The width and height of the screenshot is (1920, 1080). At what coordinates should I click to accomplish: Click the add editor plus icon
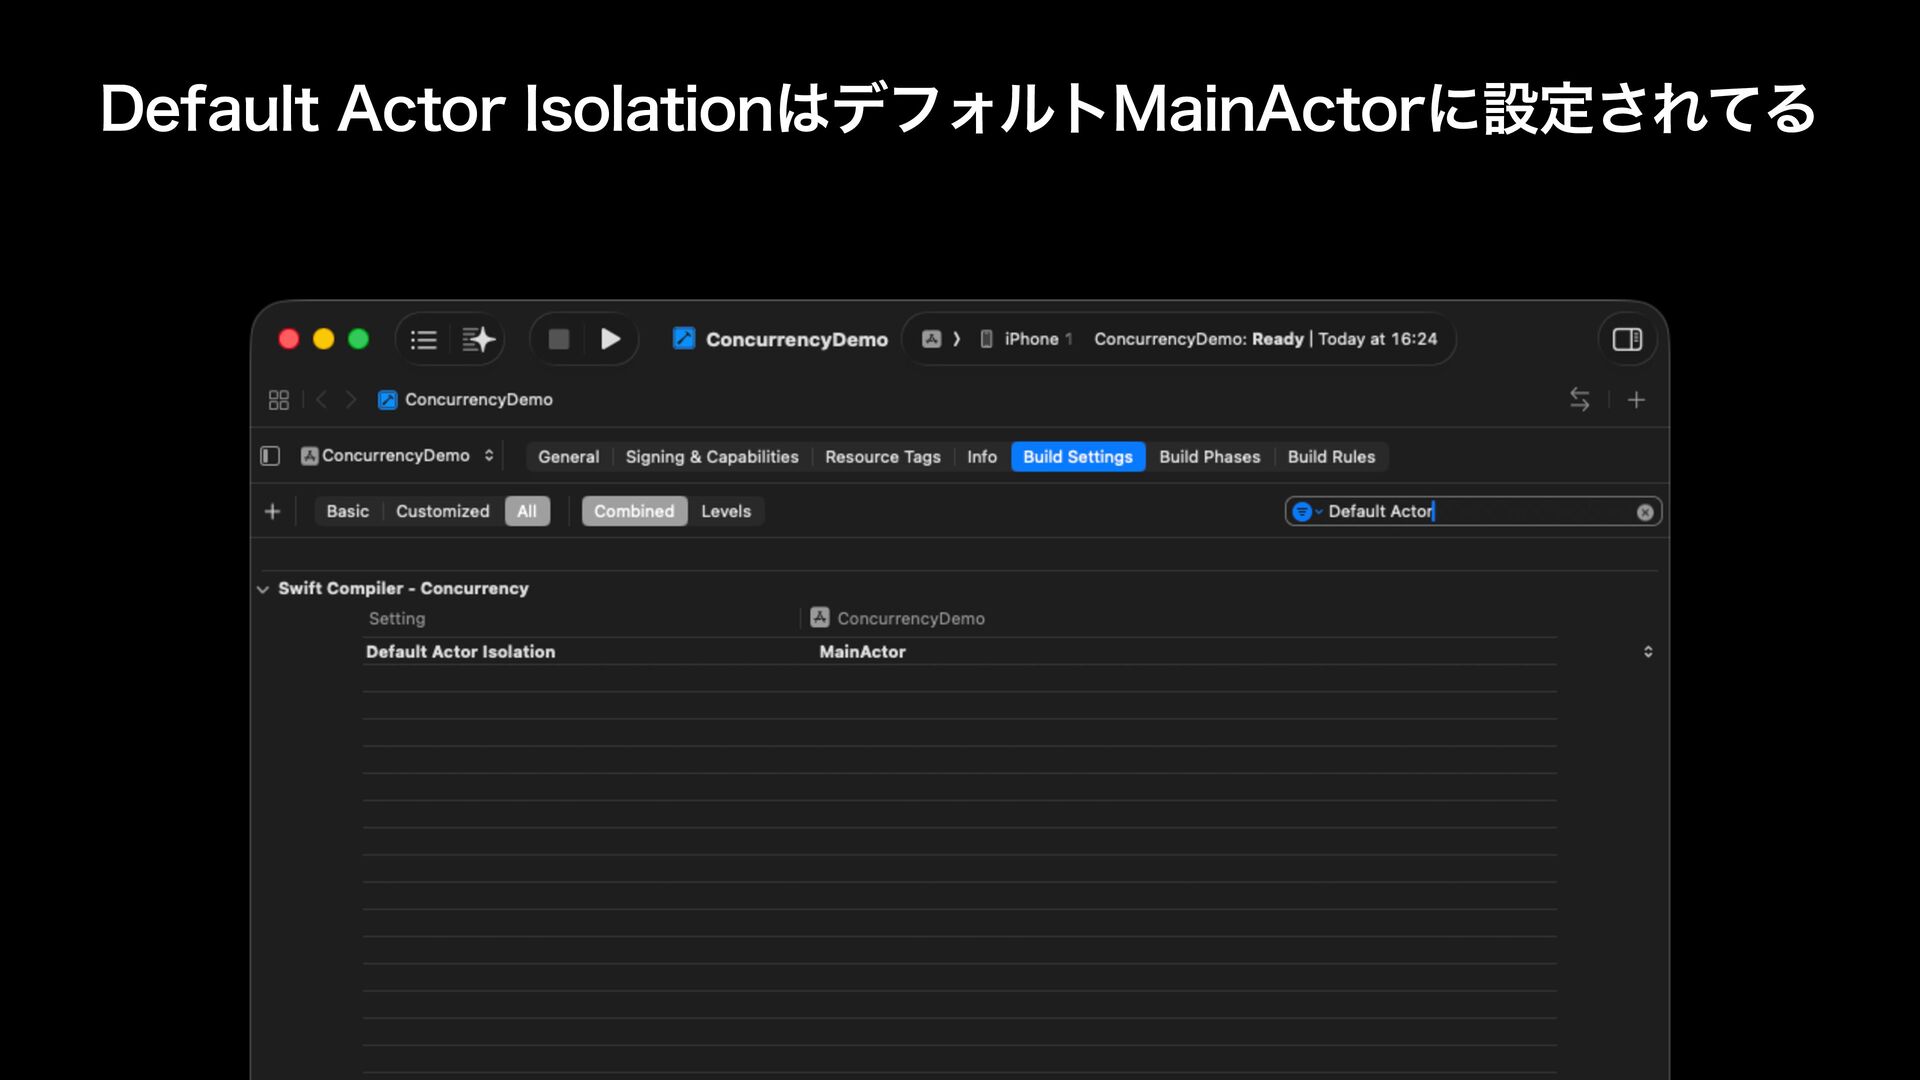(1636, 400)
